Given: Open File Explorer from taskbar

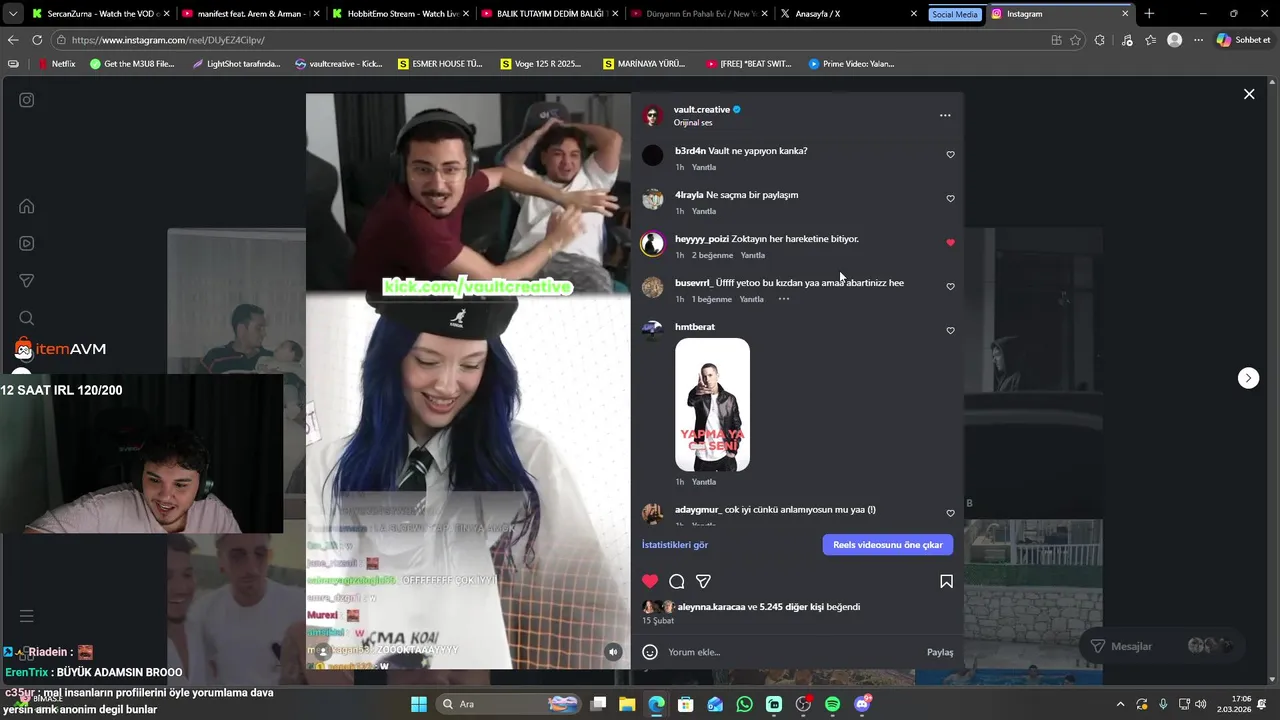Looking at the screenshot, I should (x=626, y=704).
